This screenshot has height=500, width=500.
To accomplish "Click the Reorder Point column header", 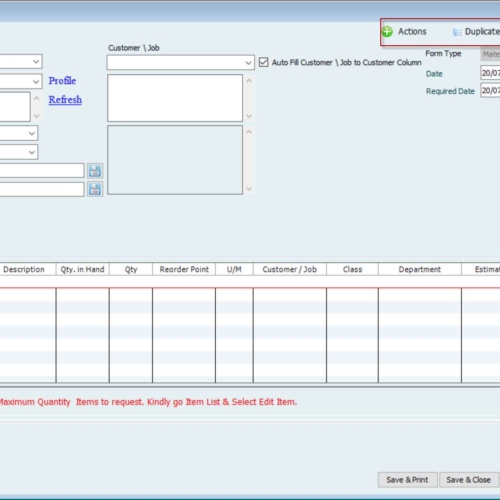I will 184,269.
